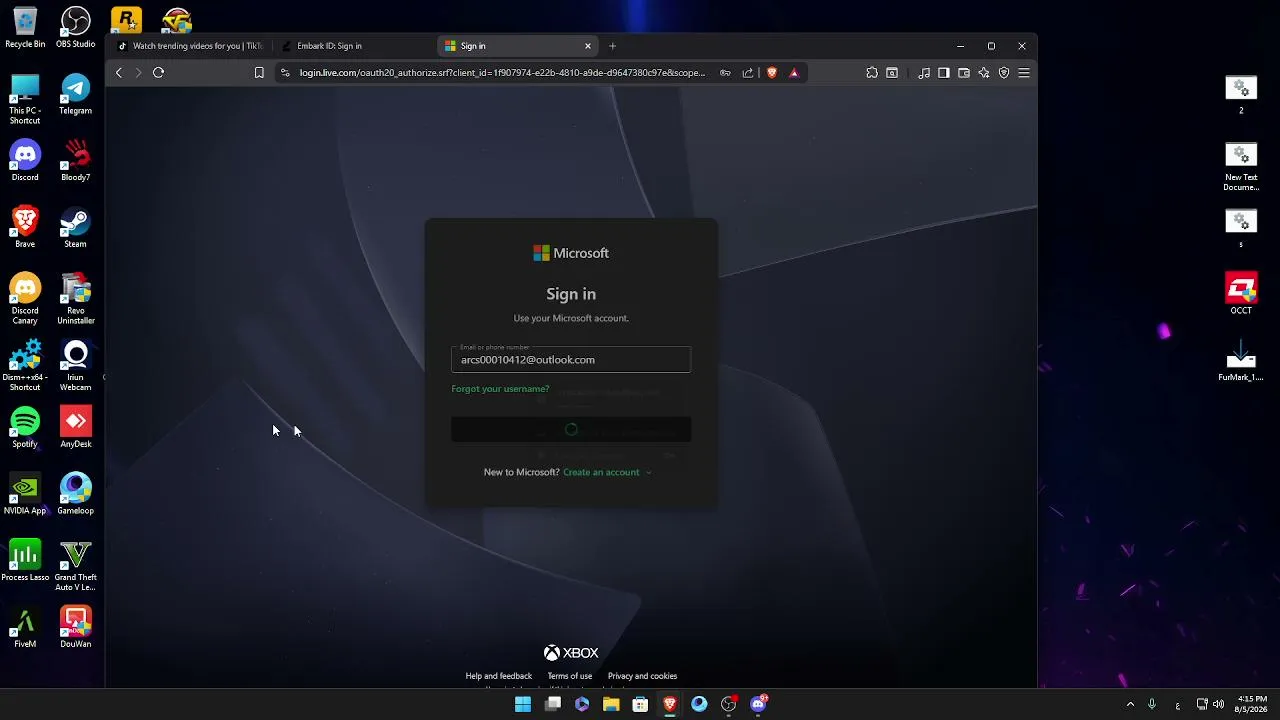Open the Terms of use link

(x=570, y=676)
